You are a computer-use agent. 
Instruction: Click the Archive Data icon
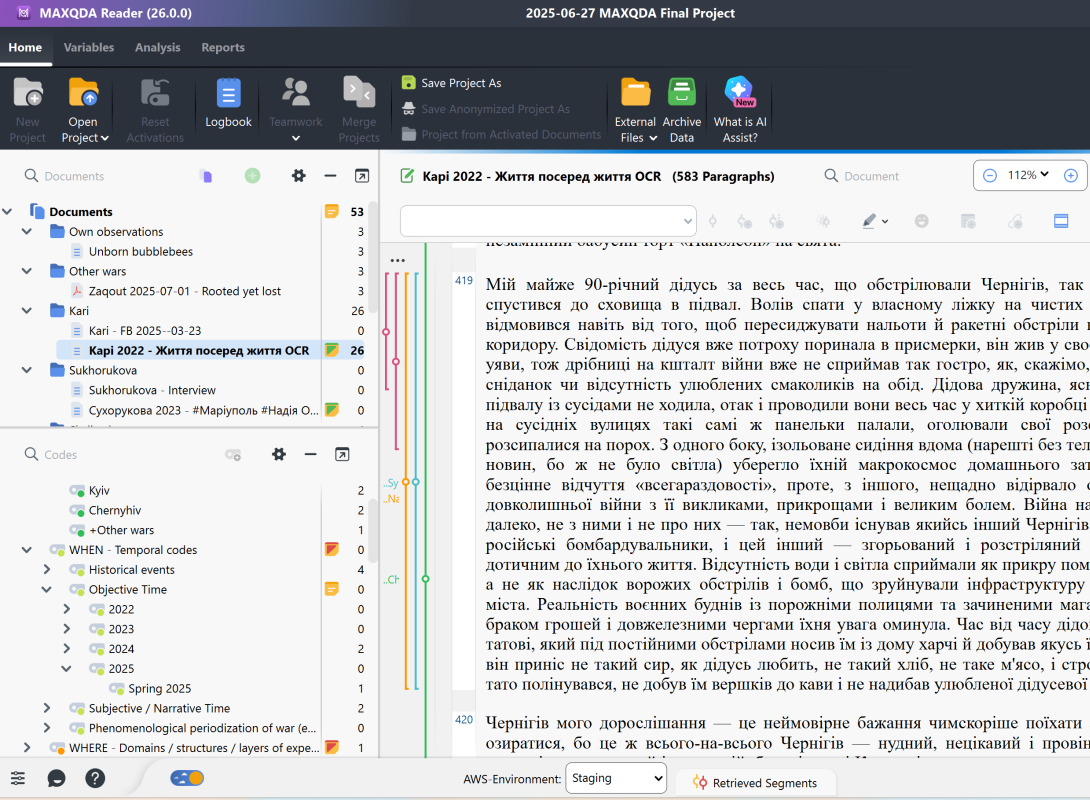681,92
